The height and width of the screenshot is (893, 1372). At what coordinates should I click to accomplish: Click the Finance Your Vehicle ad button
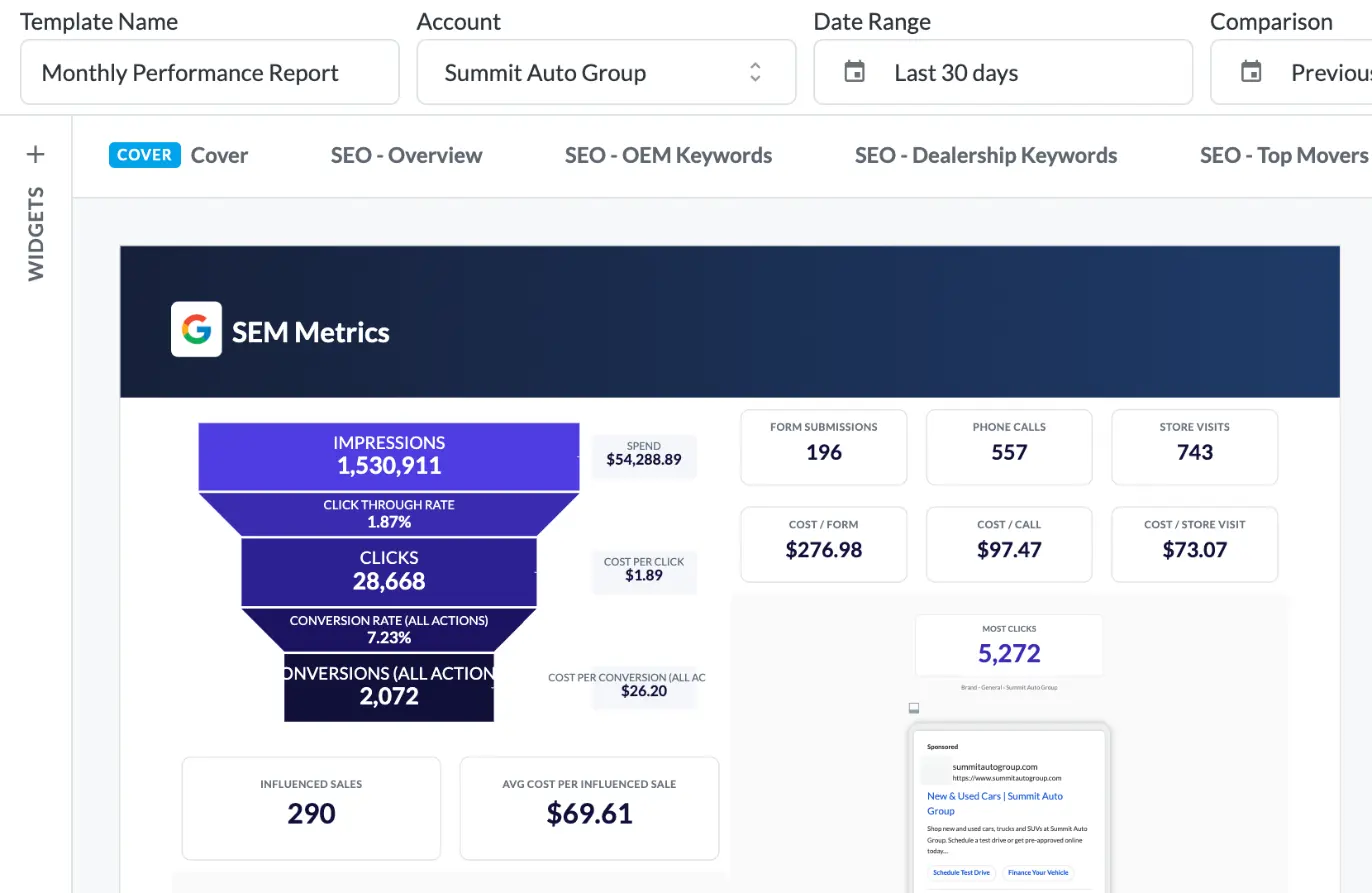tap(1039, 873)
